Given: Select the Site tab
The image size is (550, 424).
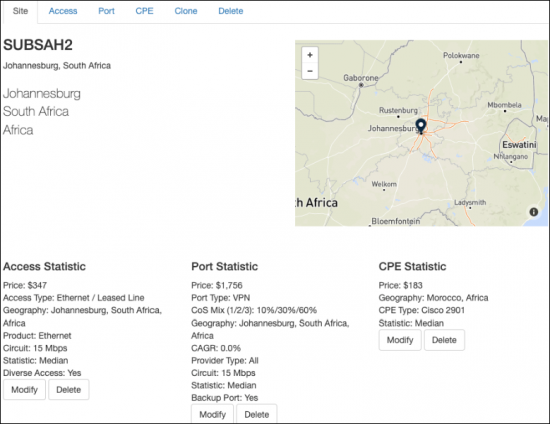Looking at the screenshot, I should [20, 11].
